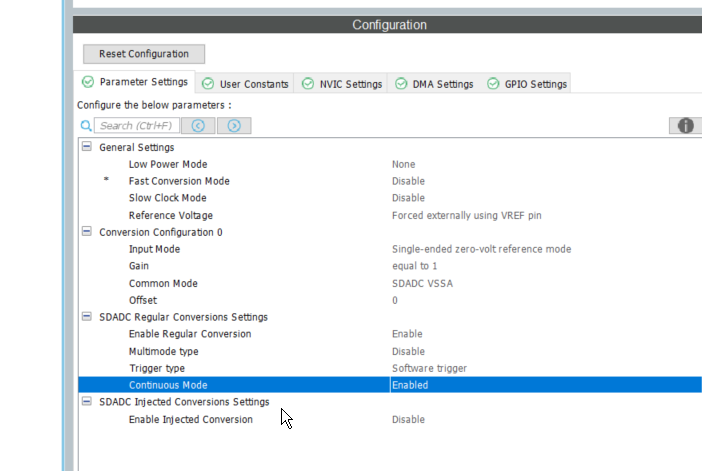
Task: Click the DMA Settings green check icon
Action: 400,84
